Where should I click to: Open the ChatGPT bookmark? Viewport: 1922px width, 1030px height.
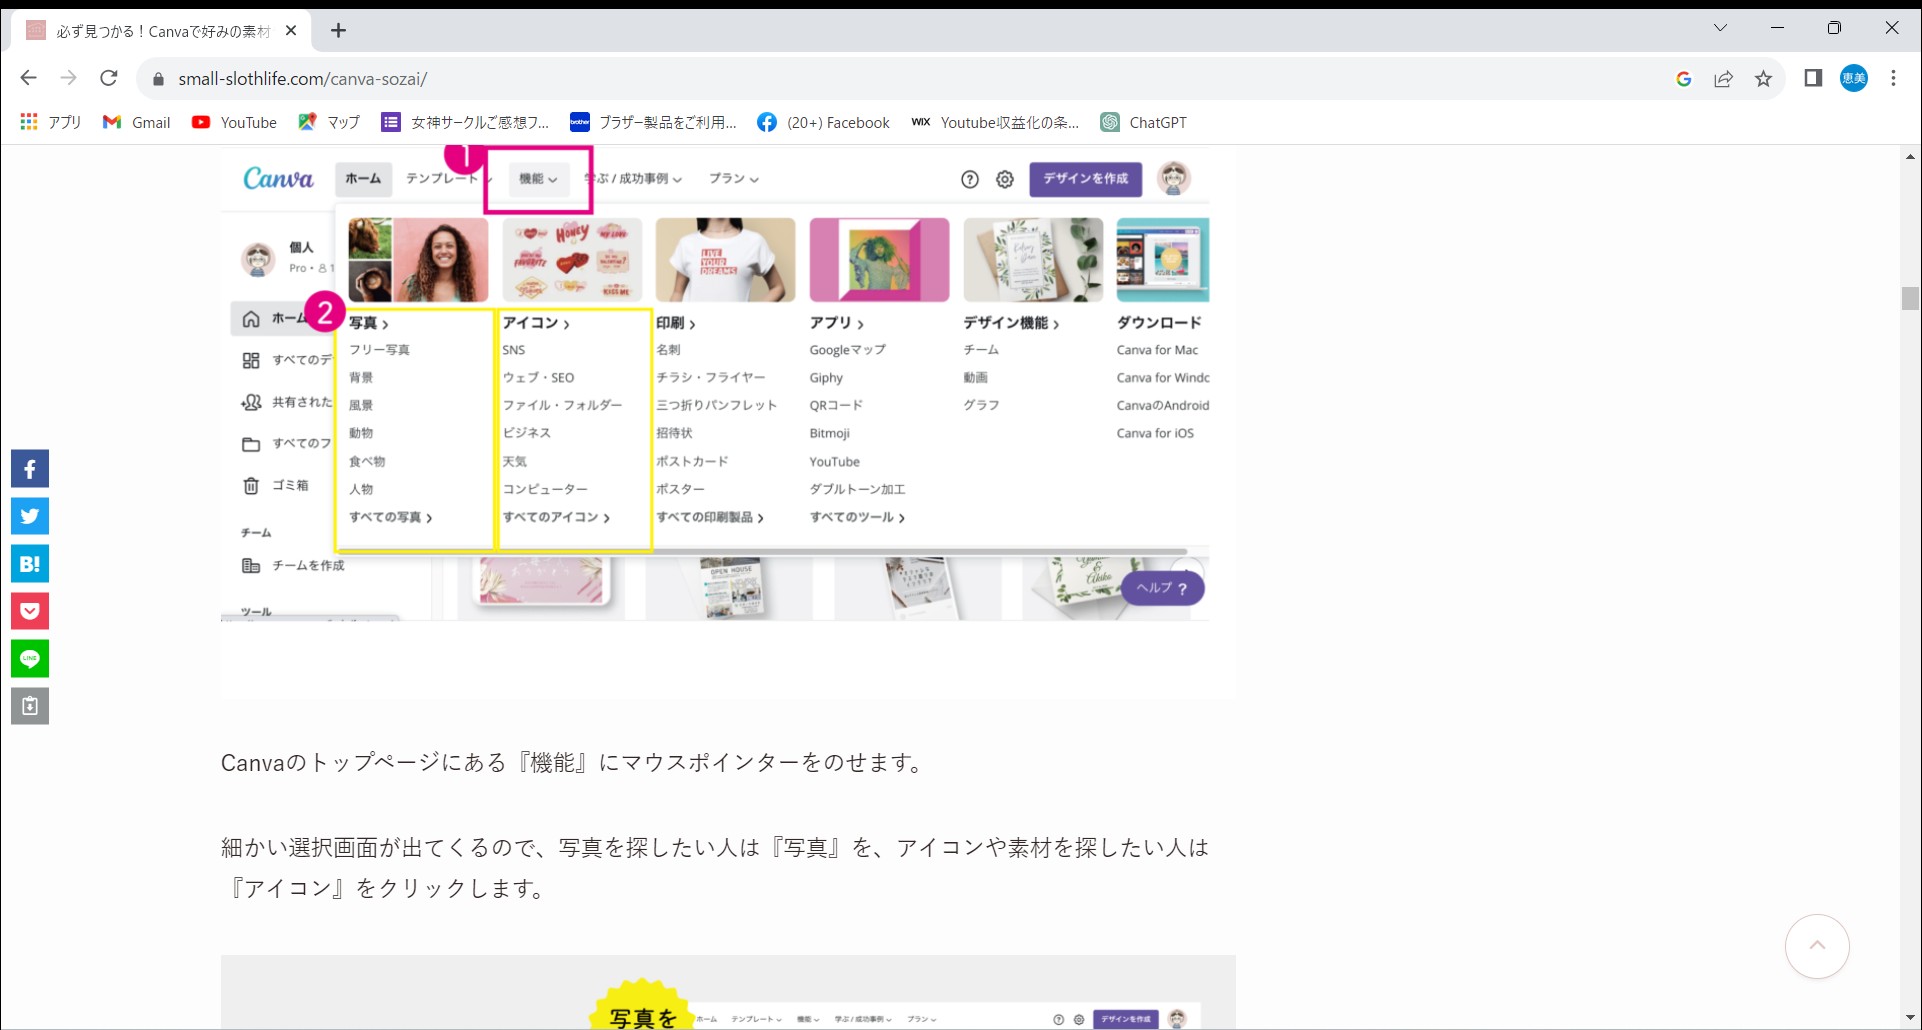tap(1144, 122)
